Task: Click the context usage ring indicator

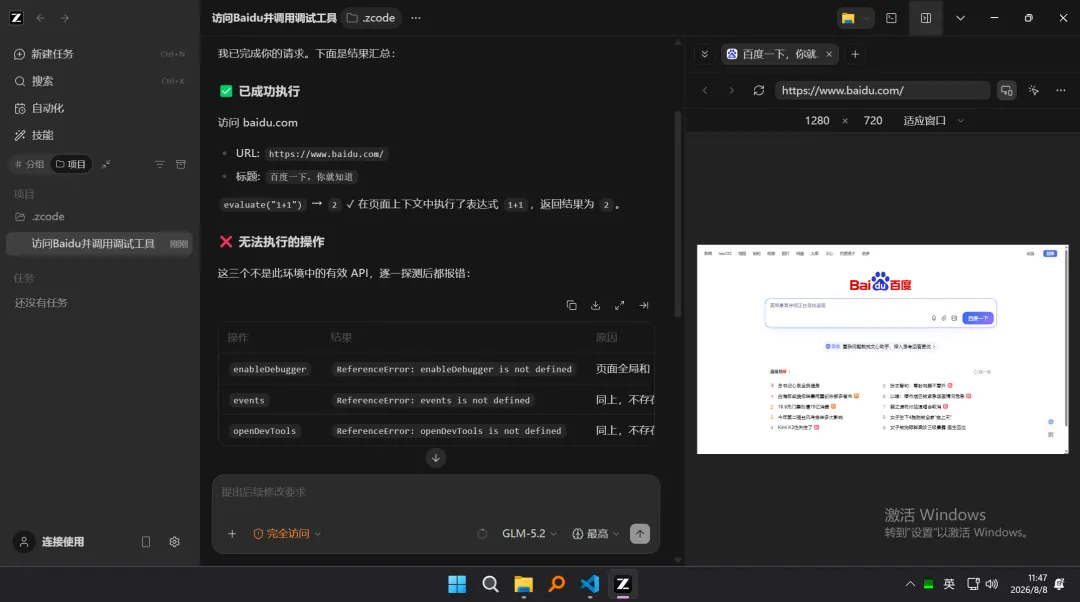Action: [482, 534]
